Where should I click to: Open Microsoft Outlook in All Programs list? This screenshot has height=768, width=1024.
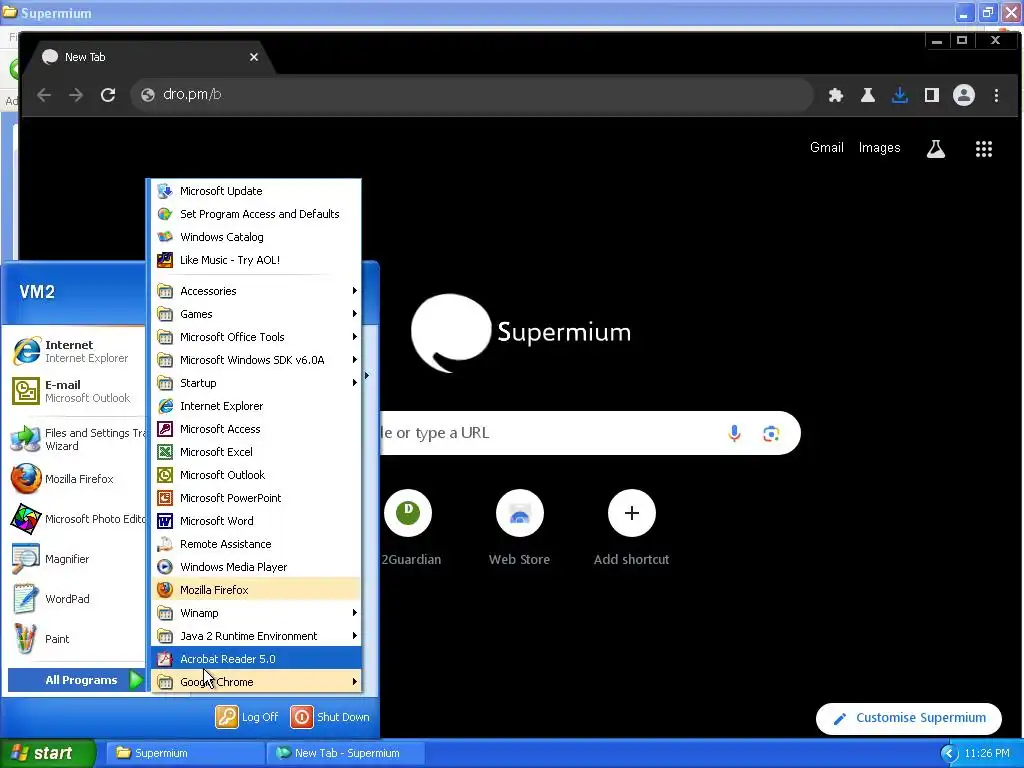[256, 475]
